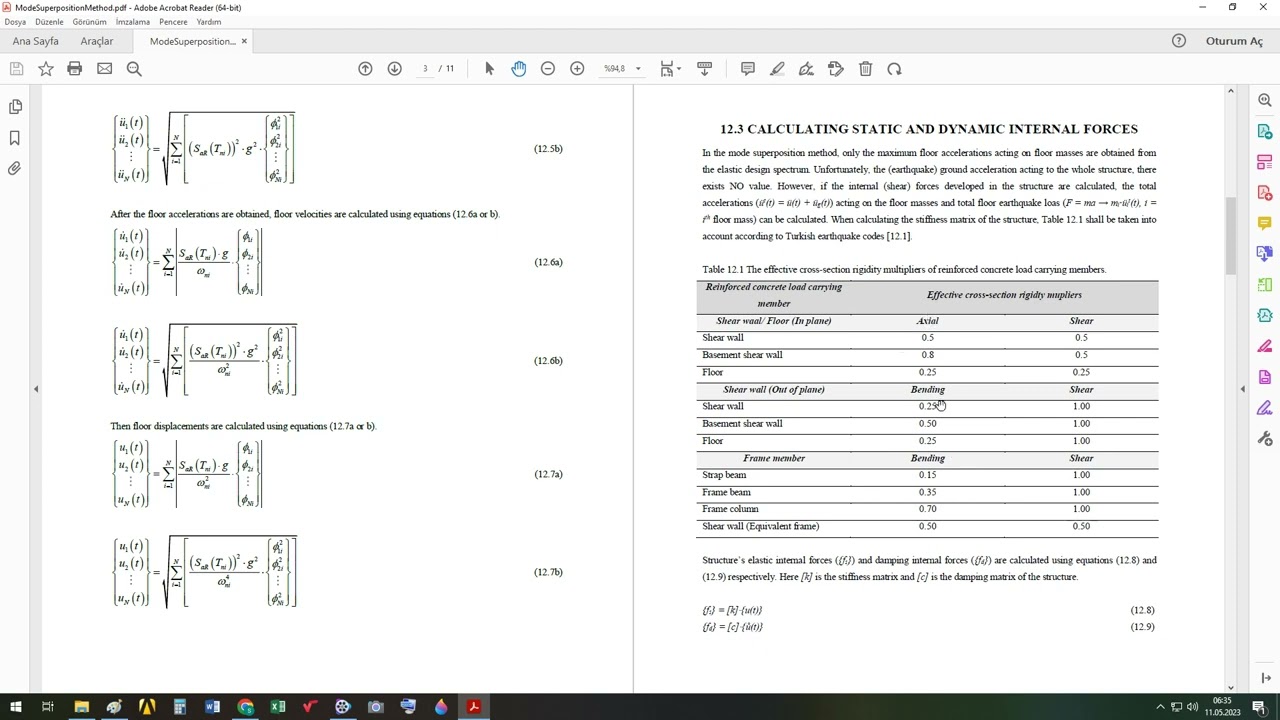Open More Tools wrench icon
The height and width of the screenshot is (720, 1280).
1264,439
